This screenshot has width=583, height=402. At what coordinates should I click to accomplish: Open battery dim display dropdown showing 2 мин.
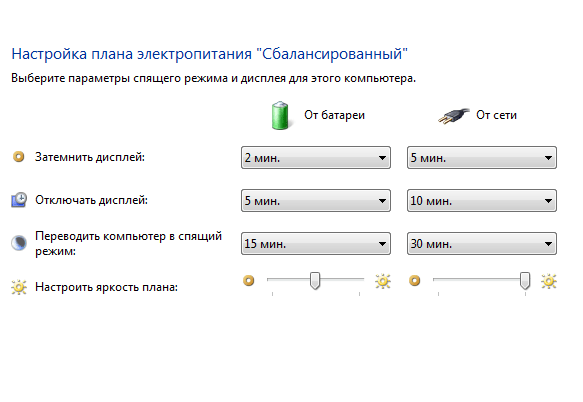tap(316, 158)
